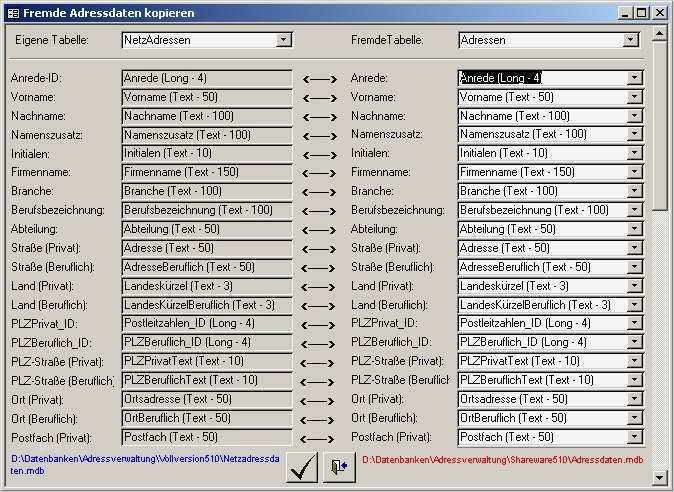Expand the right Landeskürzel (Text - 3) combo
The height and width of the screenshot is (492, 674).
coord(634,285)
